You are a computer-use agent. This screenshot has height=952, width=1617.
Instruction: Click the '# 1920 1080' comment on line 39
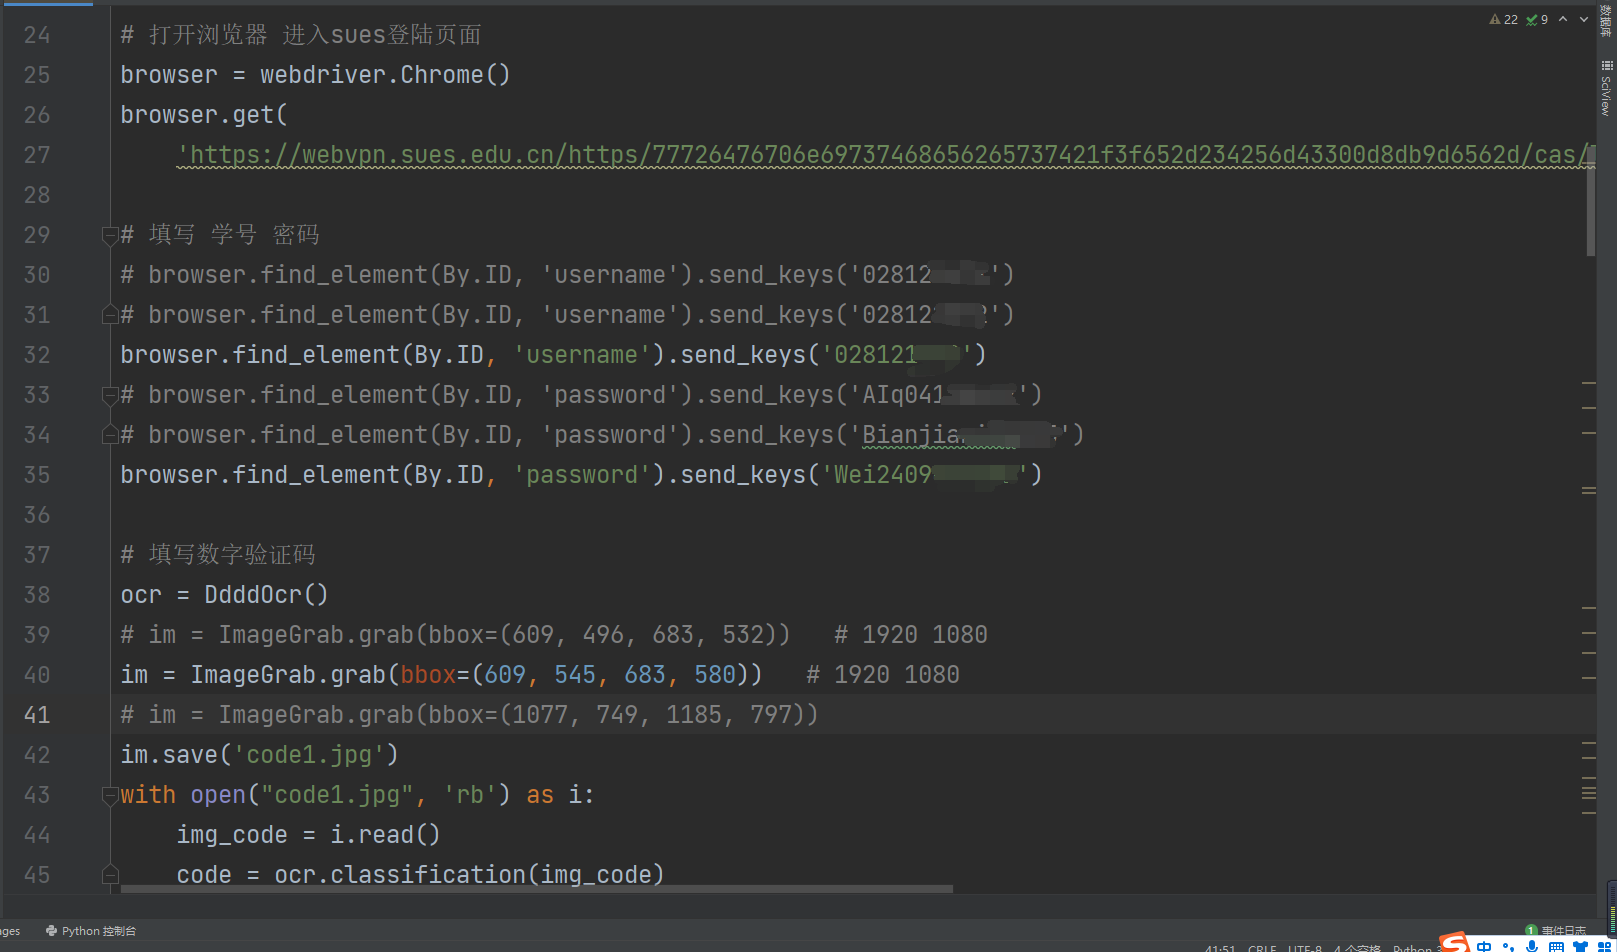pos(911,635)
